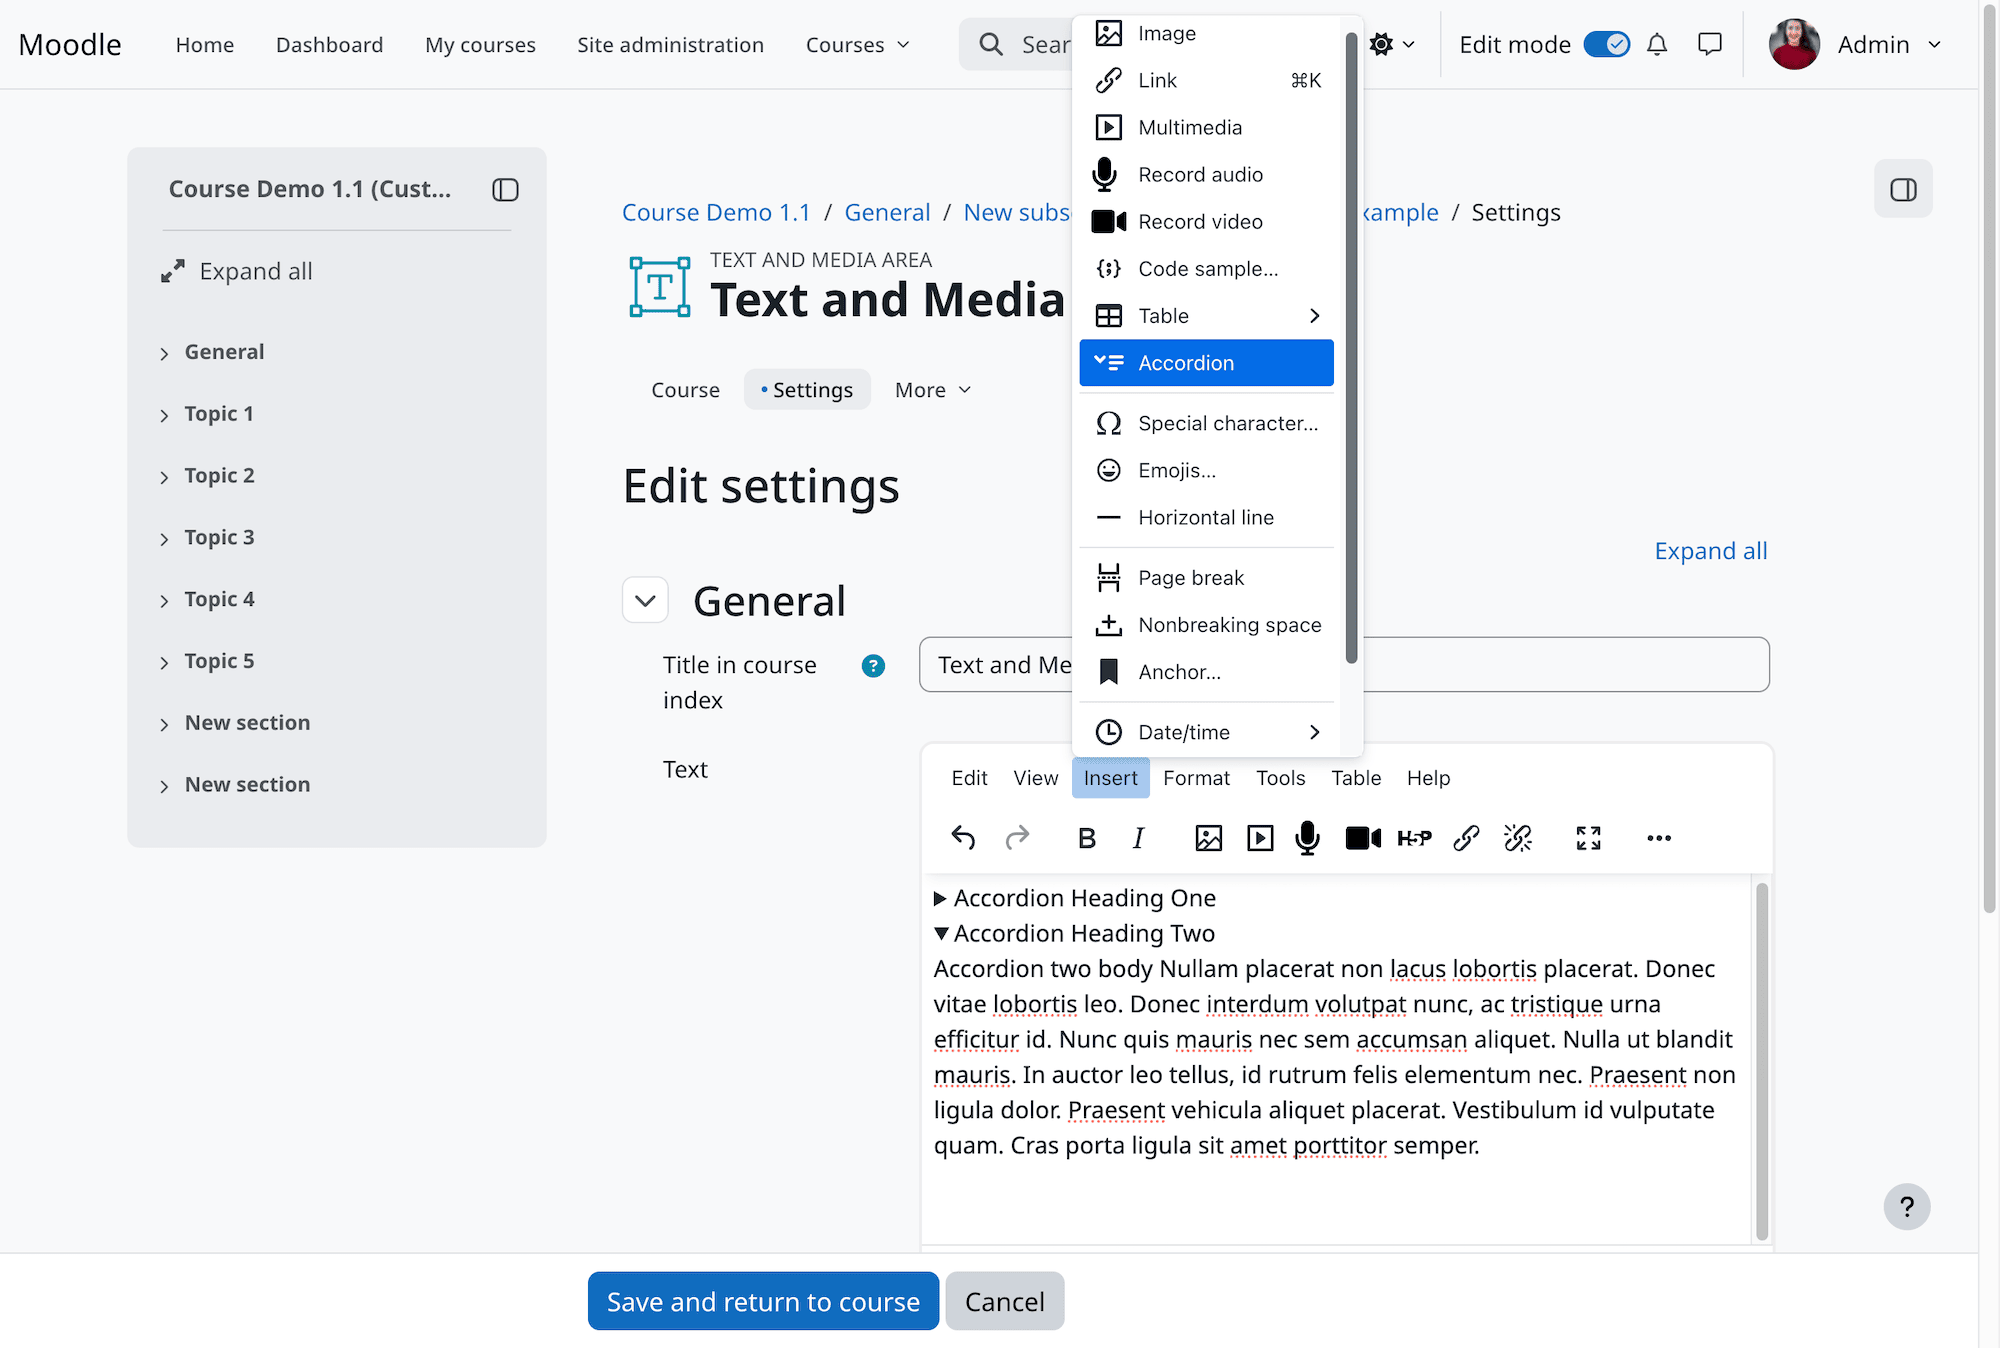Open the Courses dropdown in navbar
2000x1348 pixels.
[x=858, y=45]
